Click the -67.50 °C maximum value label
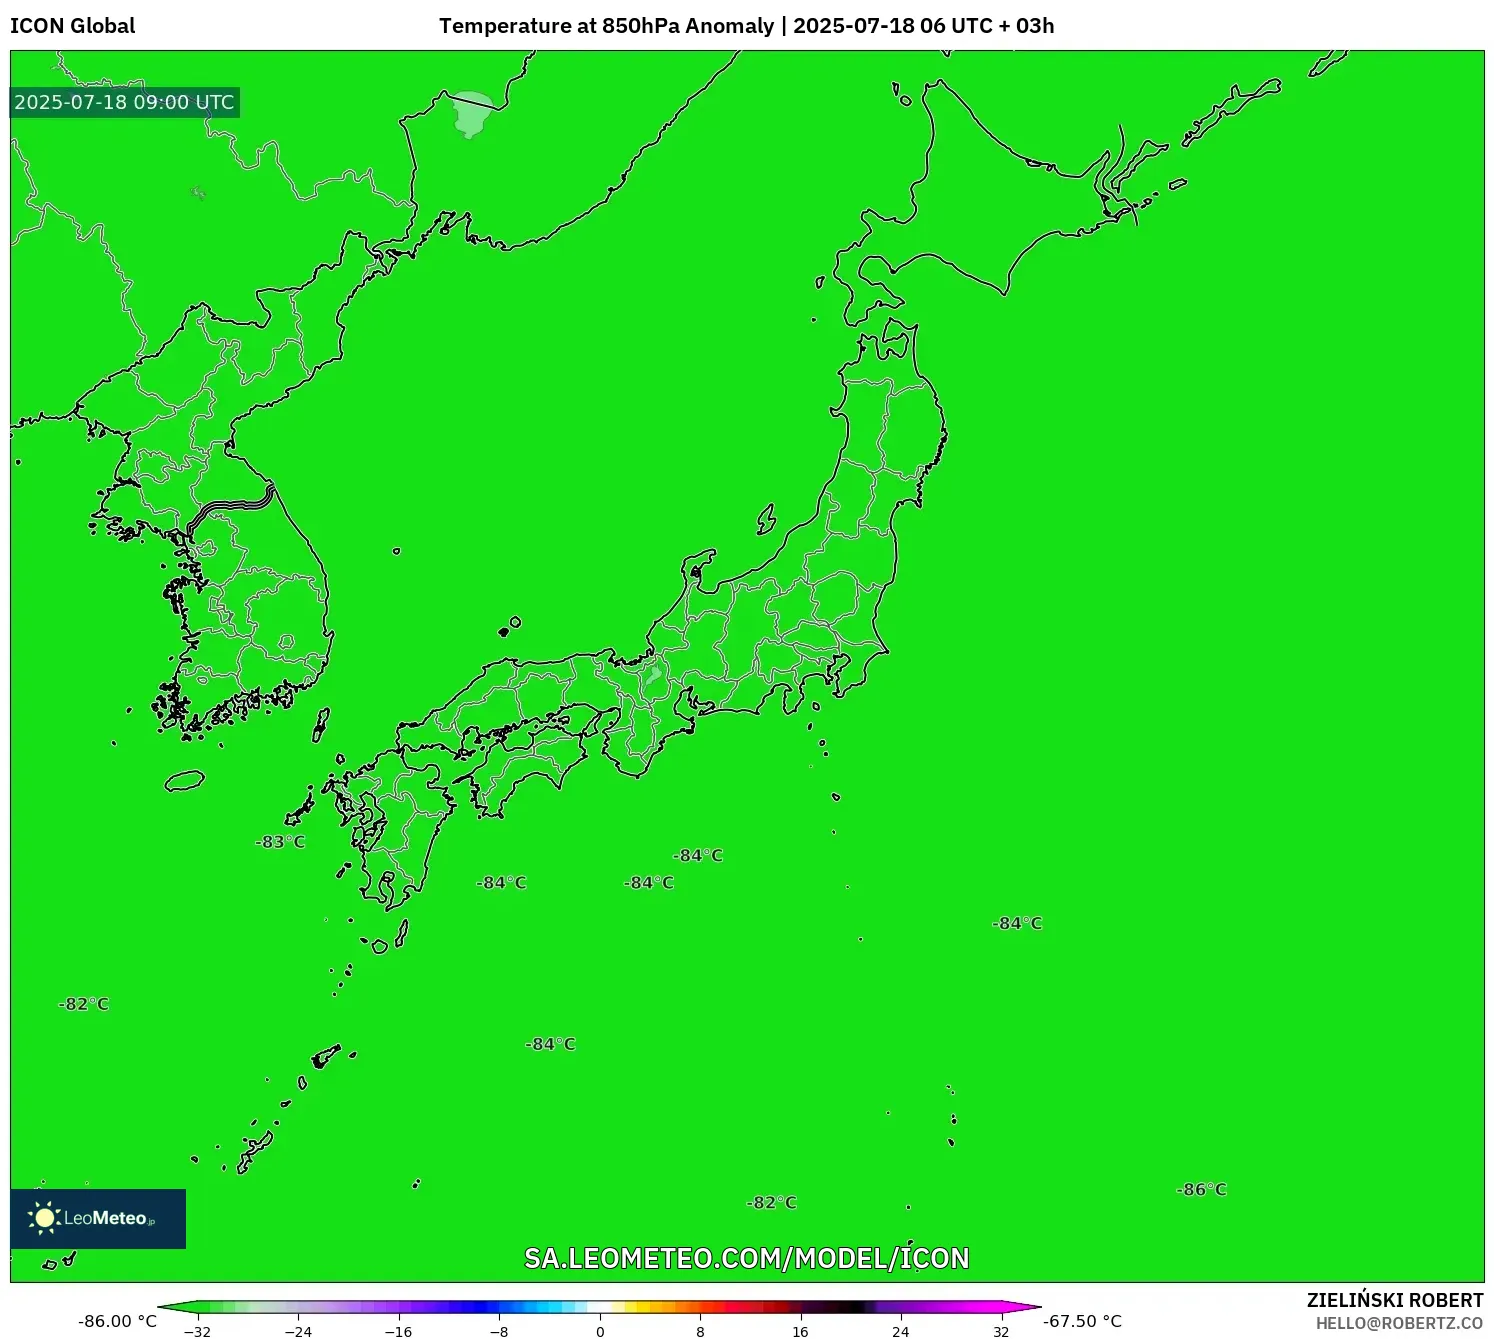The height and width of the screenshot is (1339, 1494). (x=1082, y=1321)
